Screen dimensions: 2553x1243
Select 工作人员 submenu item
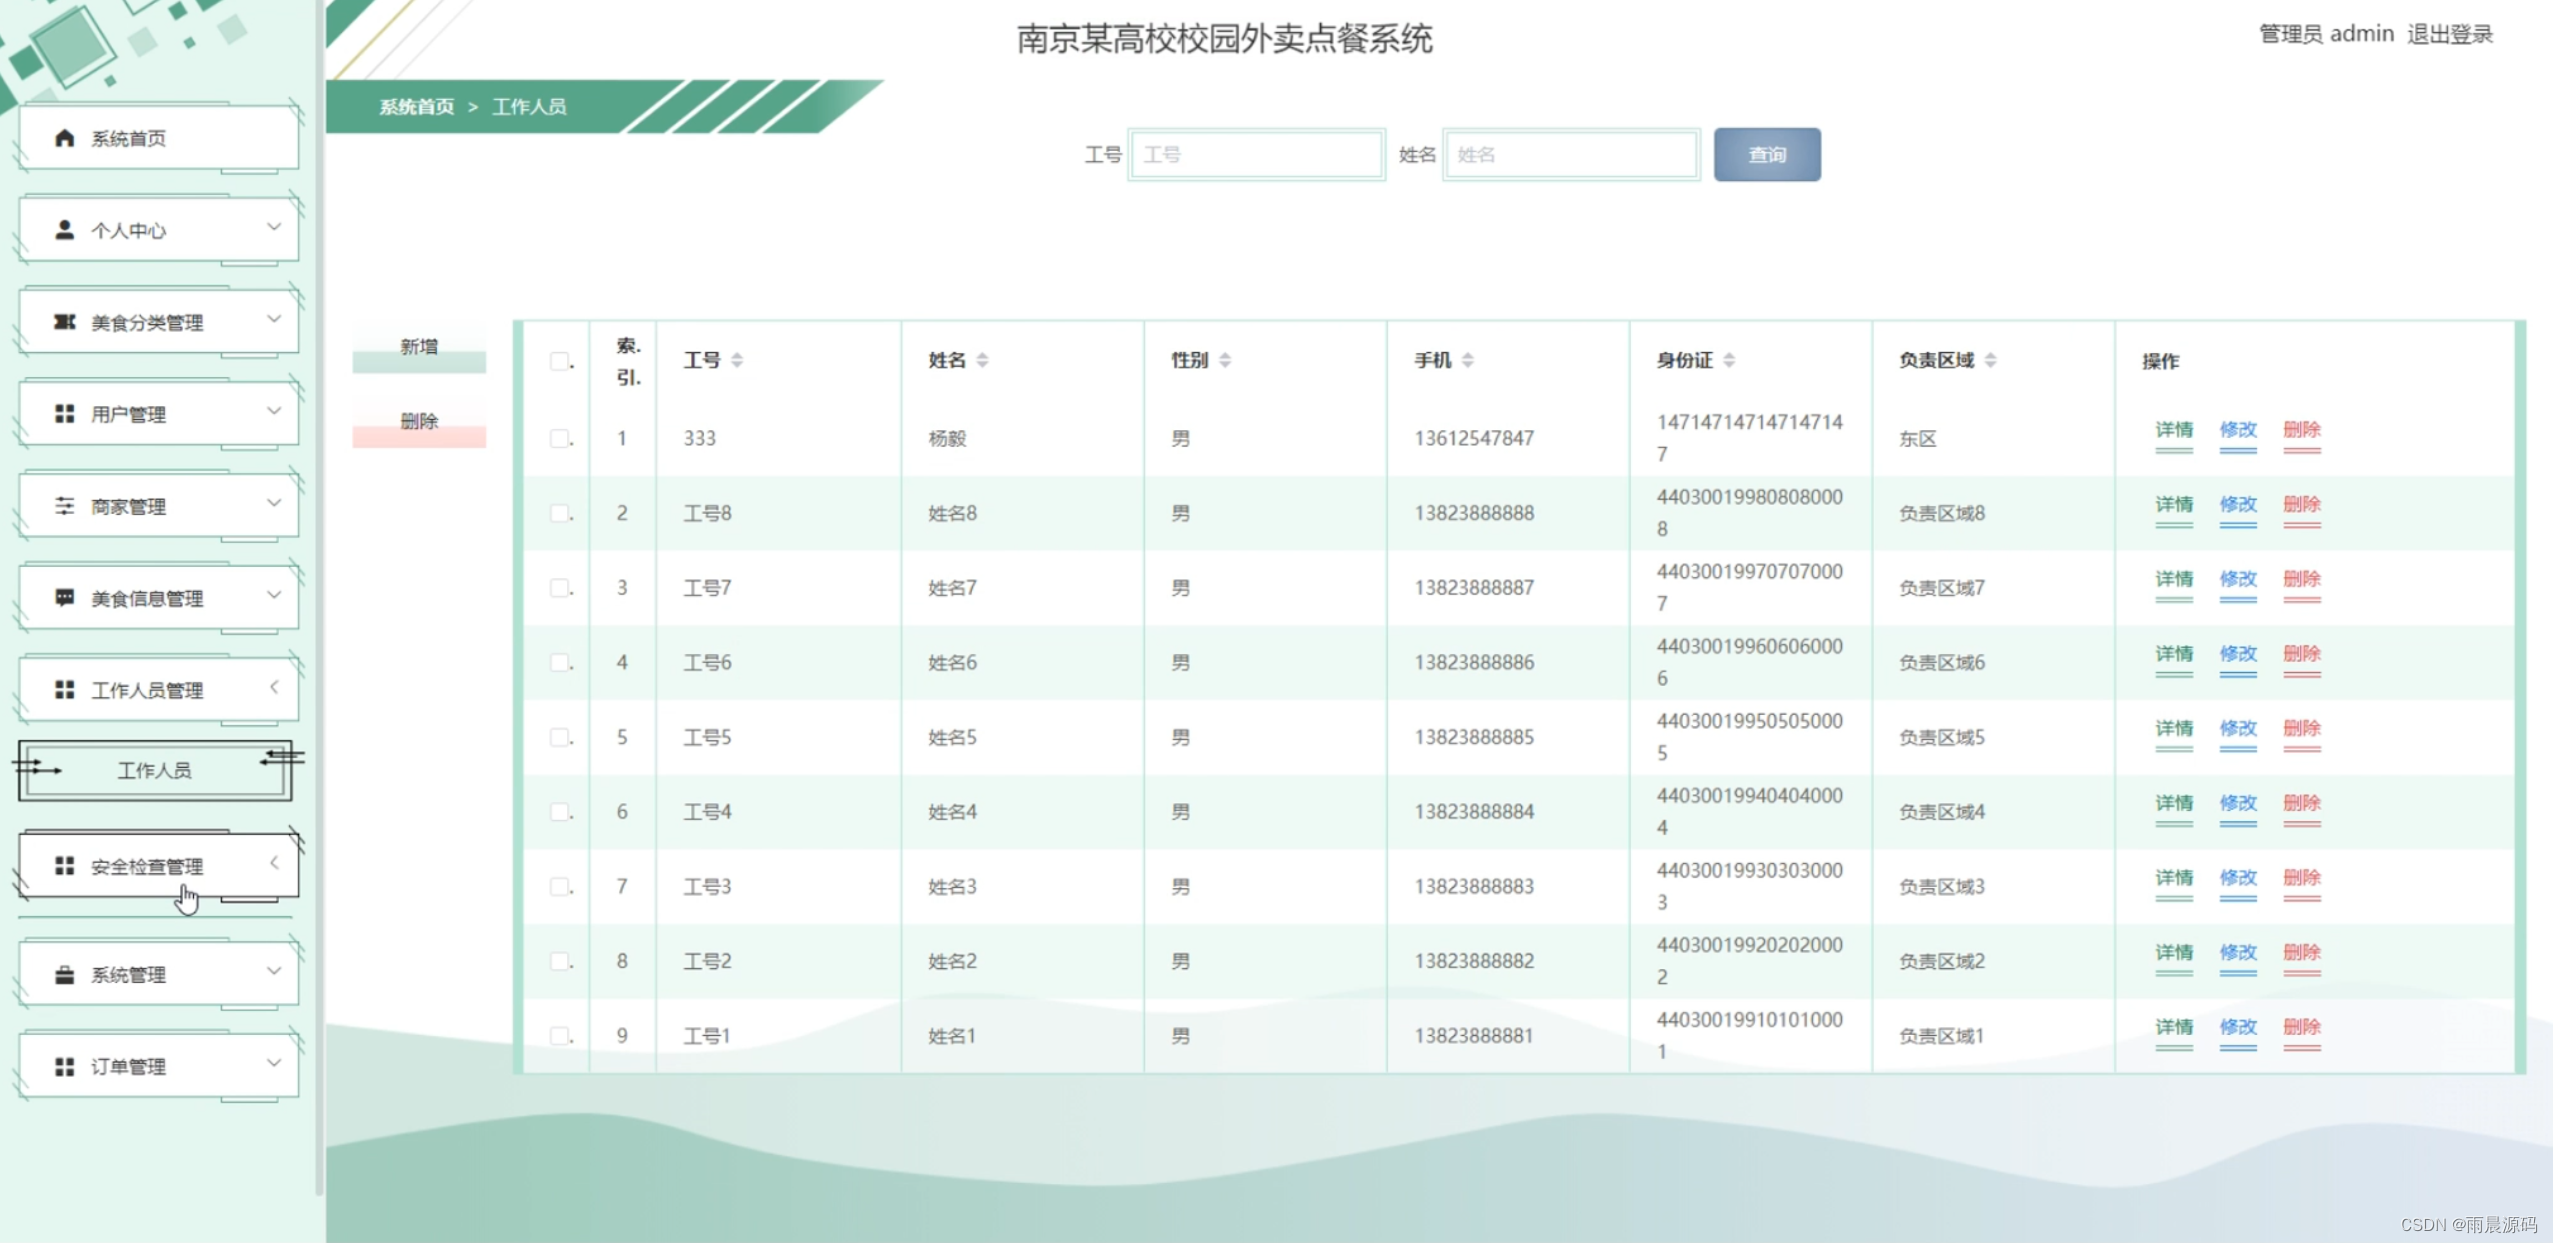click(x=155, y=770)
